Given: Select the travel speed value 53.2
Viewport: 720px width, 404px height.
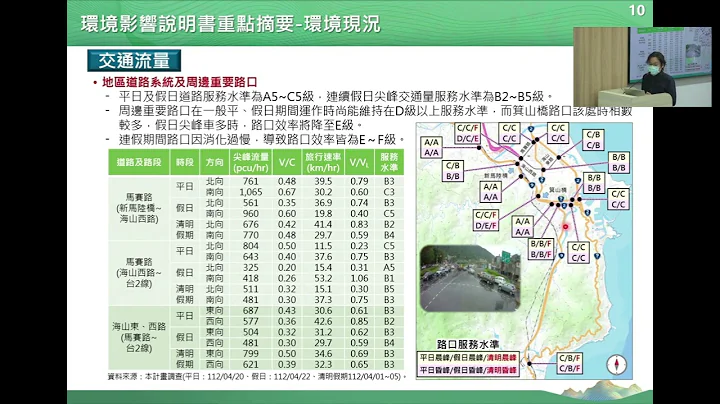Looking at the screenshot, I should 323,278.
